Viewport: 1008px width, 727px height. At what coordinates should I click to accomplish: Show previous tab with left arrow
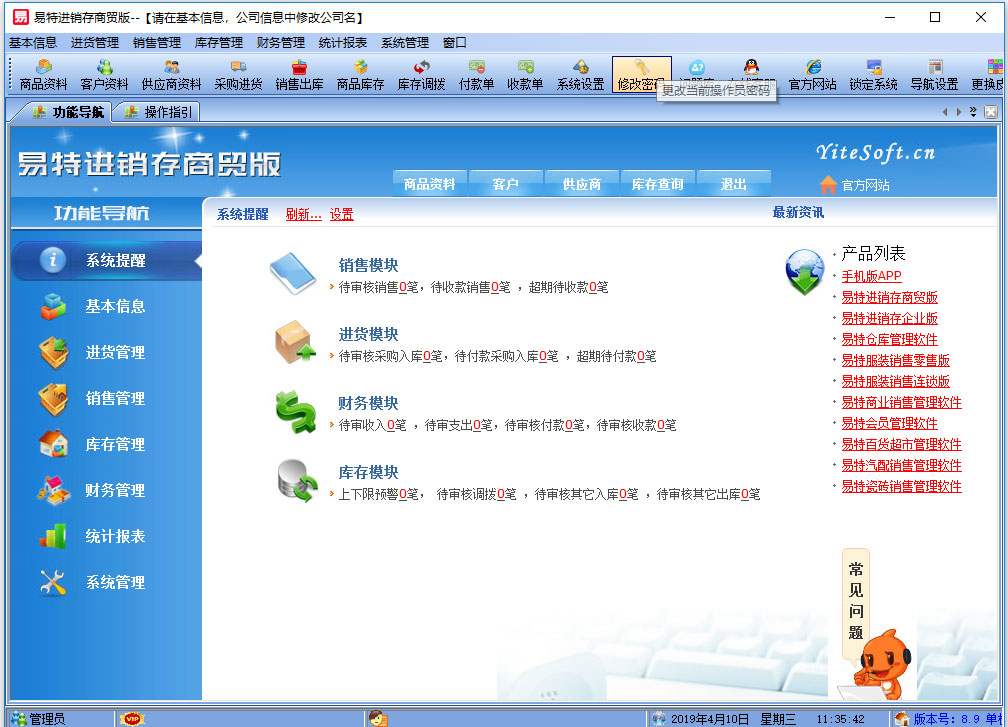[x=944, y=112]
